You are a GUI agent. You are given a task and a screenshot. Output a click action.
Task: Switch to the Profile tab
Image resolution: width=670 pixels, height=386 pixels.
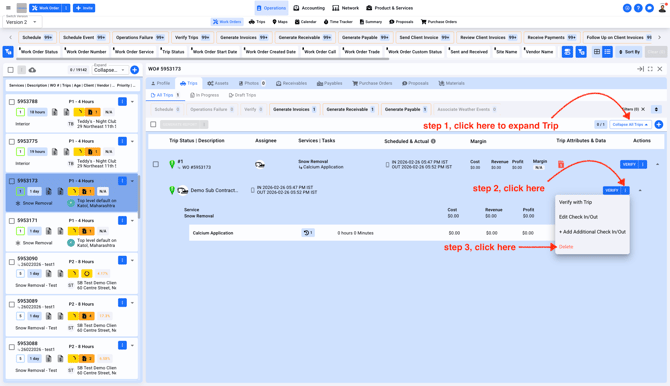point(161,83)
